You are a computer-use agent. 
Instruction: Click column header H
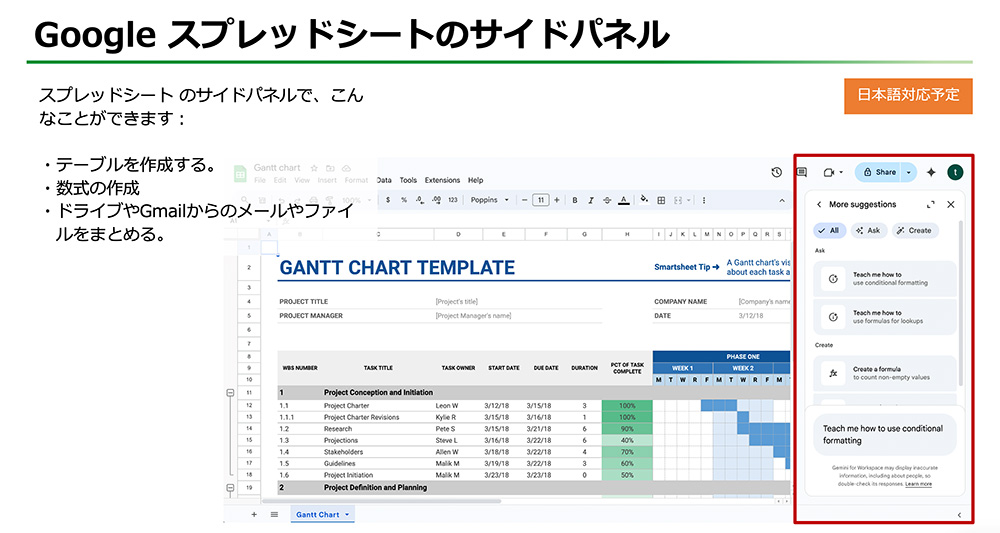(627, 235)
